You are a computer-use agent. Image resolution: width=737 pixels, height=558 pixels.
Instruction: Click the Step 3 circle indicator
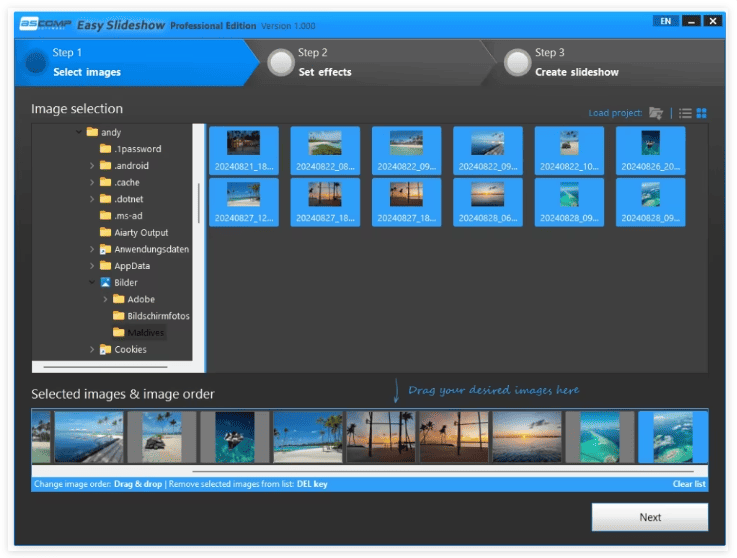[x=517, y=63]
